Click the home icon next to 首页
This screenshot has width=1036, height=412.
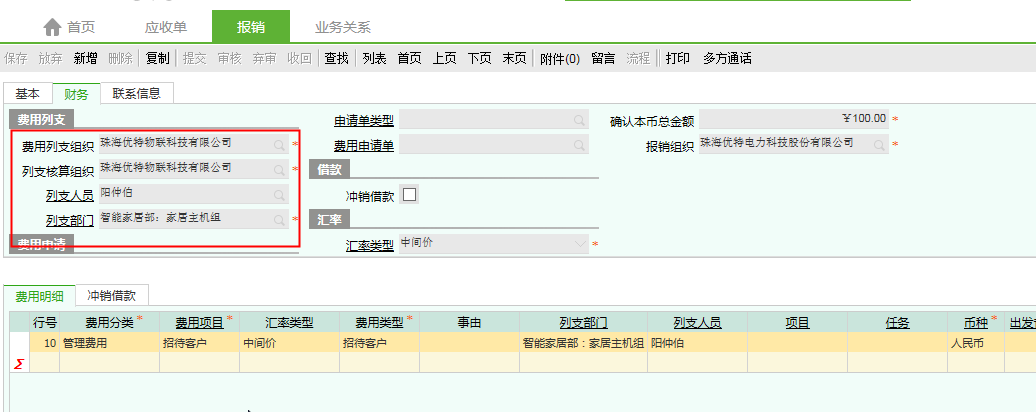52,26
